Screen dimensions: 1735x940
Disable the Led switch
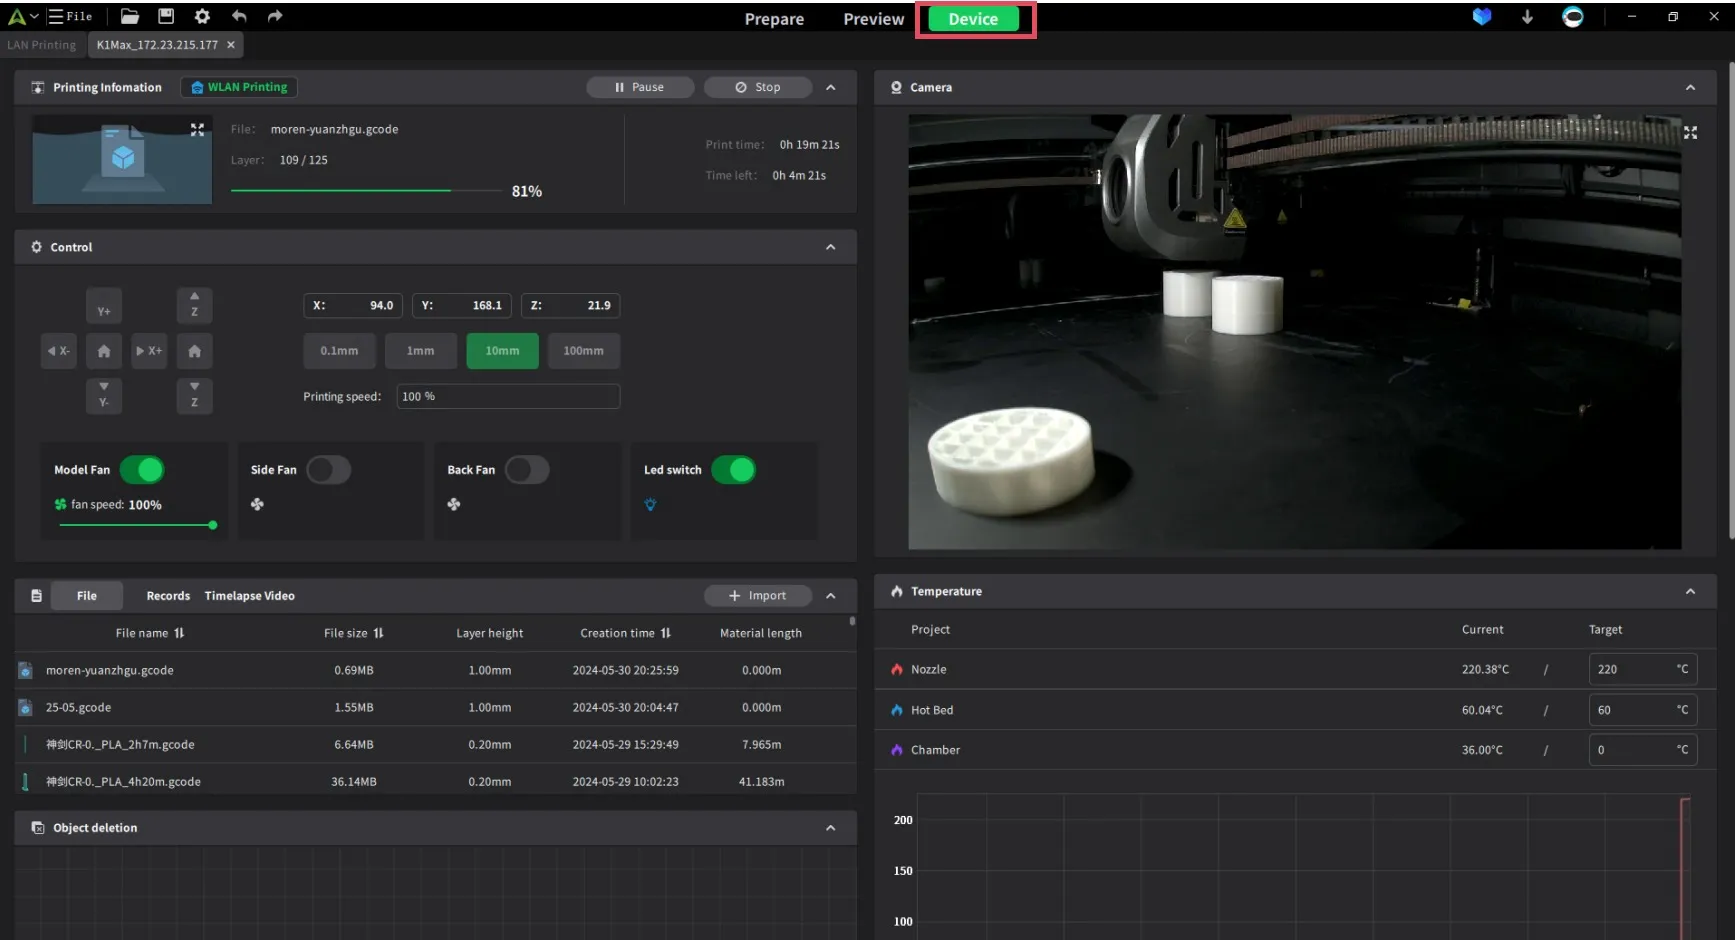coord(733,470)
